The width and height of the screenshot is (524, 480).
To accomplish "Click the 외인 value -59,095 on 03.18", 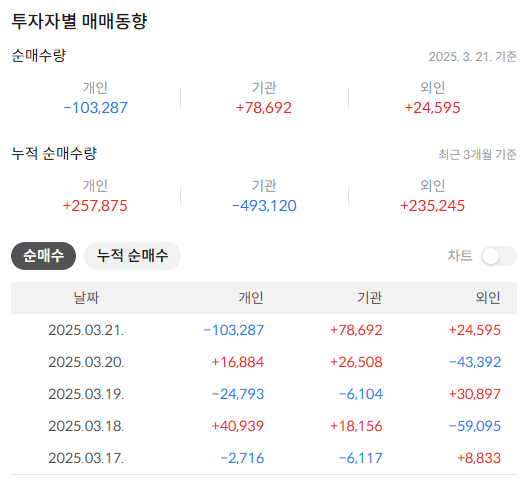I will (x=475, y=426).
